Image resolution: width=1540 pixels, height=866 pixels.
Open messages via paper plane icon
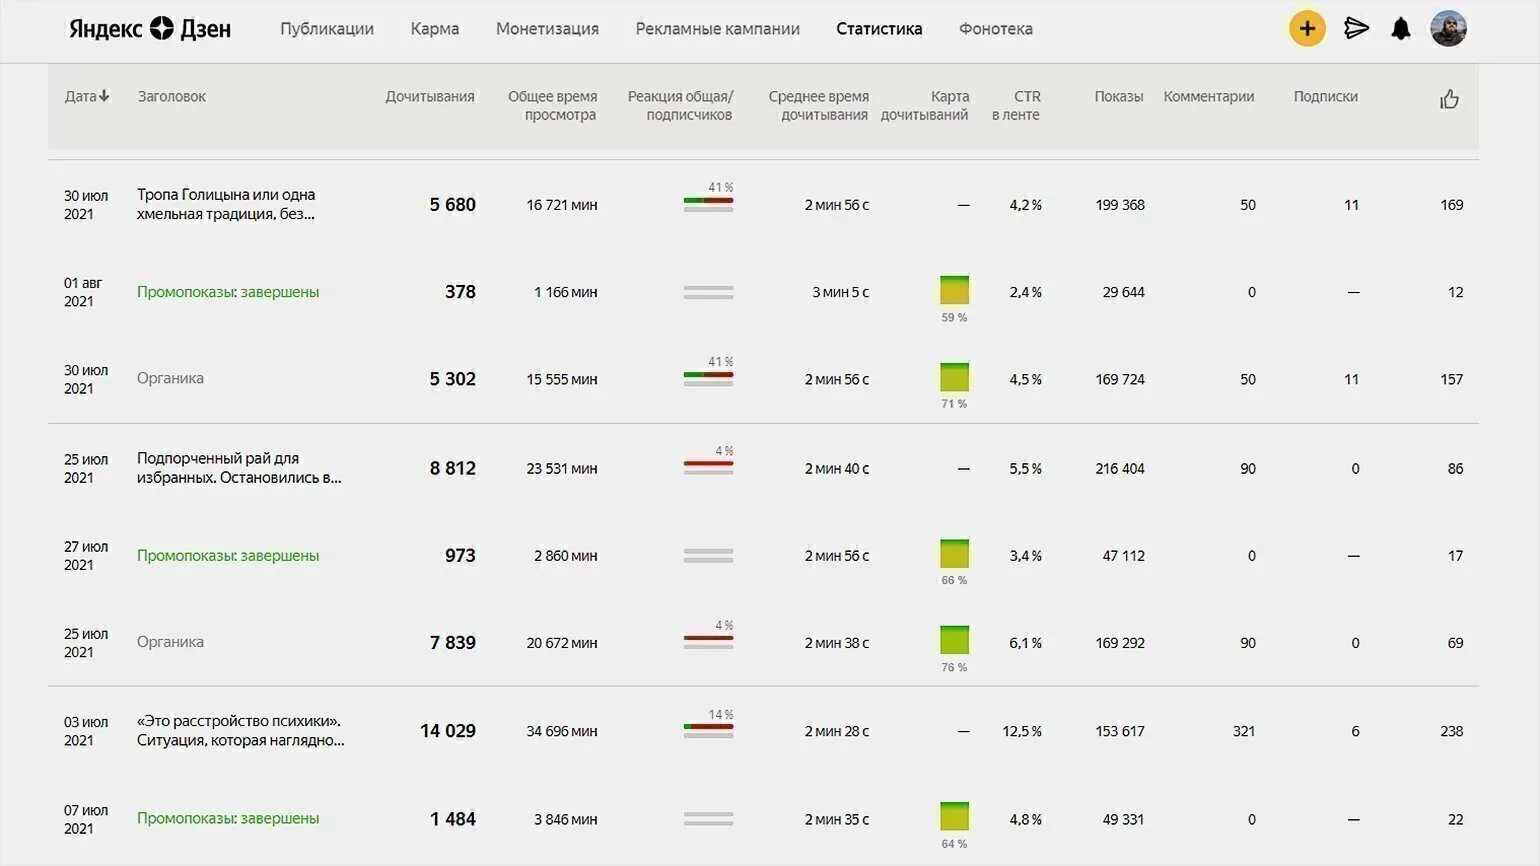click(1356, 29)
